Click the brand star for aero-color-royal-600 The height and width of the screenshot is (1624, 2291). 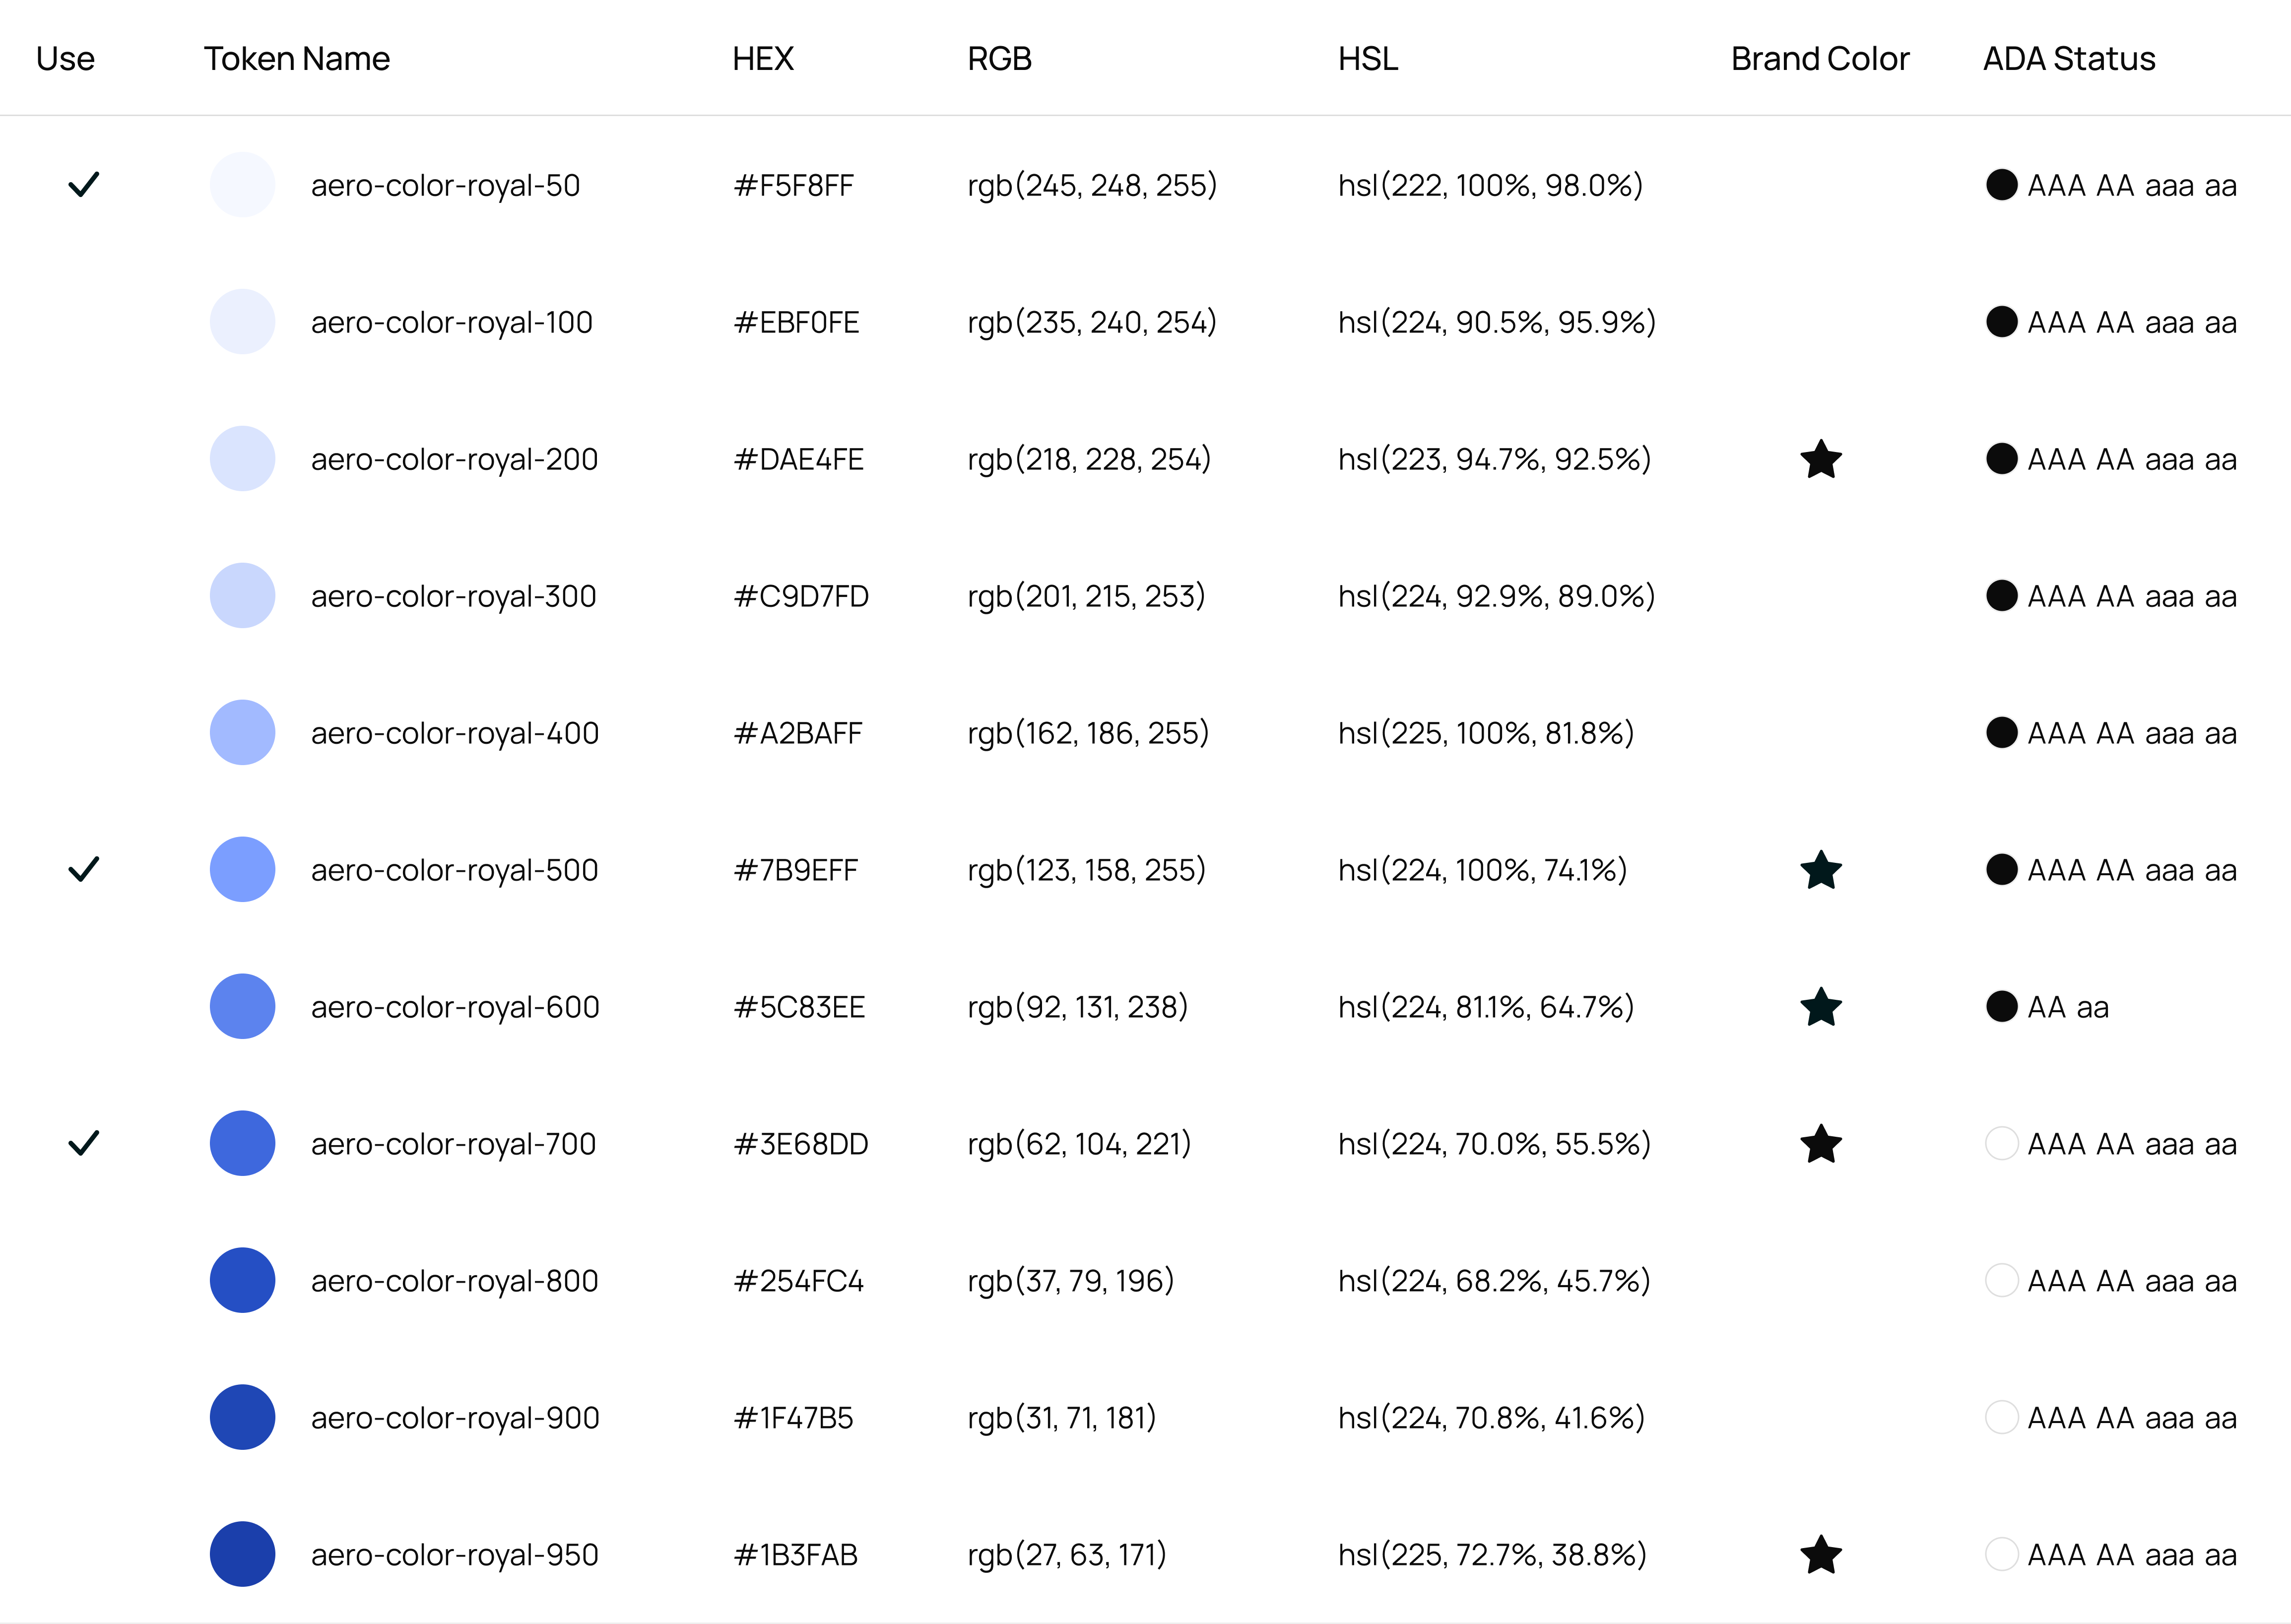1821,1007
